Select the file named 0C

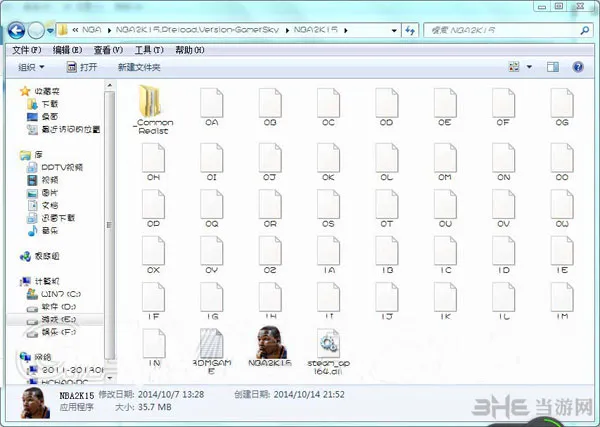(x=328, y=107)
